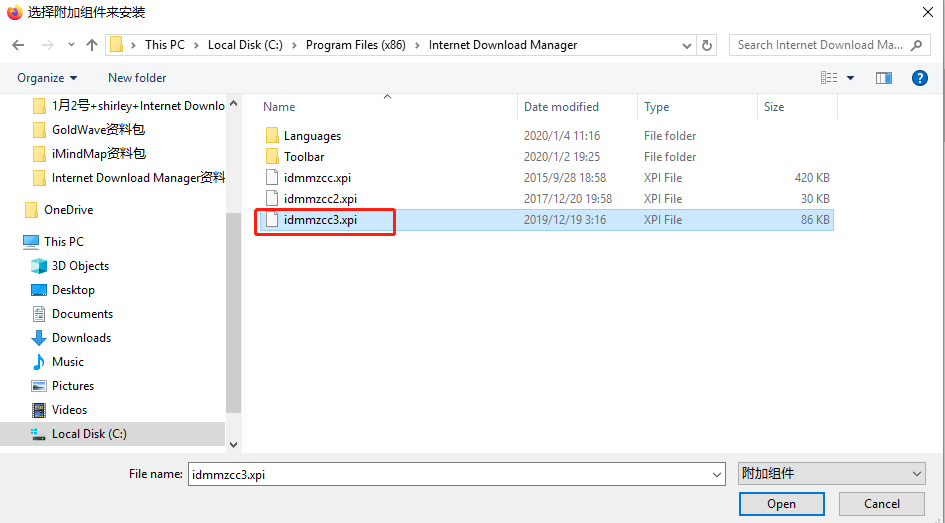
Task: Click Internet Download Manager breadcrumb
Action: pyautogui.click(x=503, y=45)
